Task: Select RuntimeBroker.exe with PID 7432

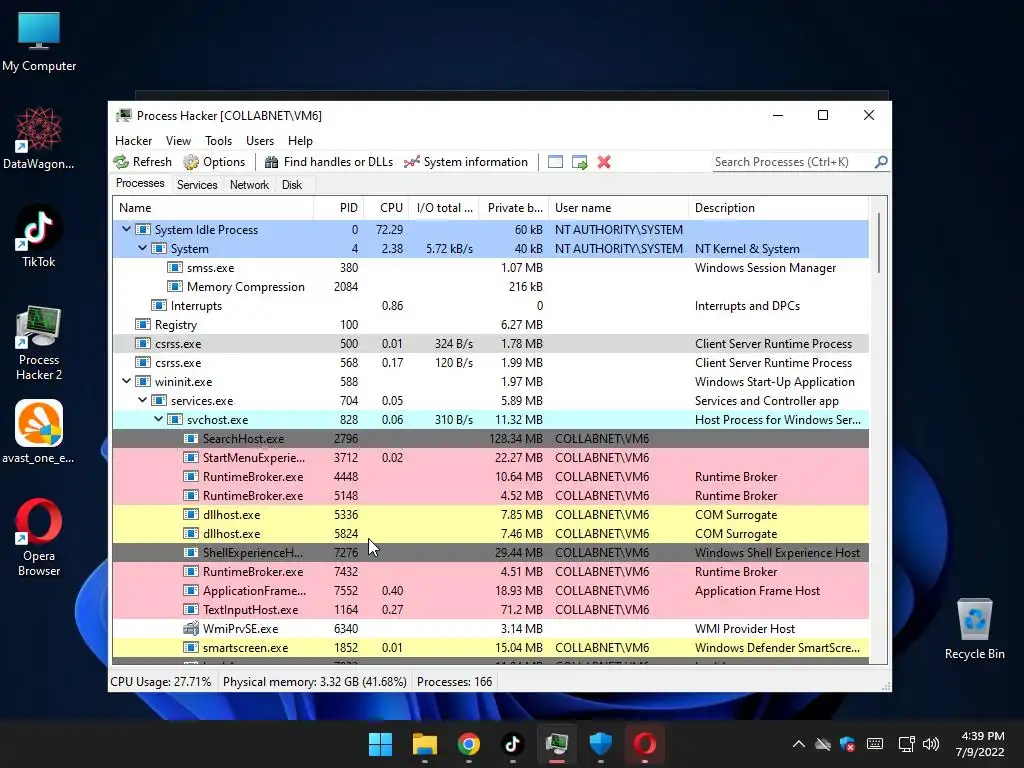Action: (490, 571)
